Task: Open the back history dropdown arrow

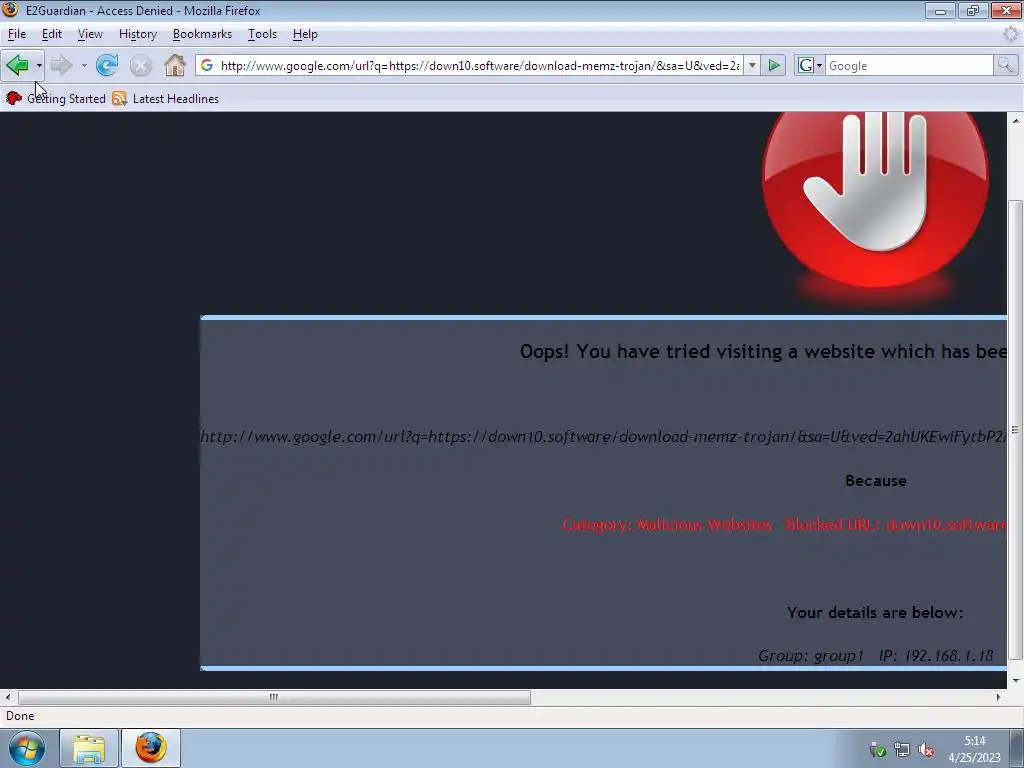Action: click(x=39, y=65)
